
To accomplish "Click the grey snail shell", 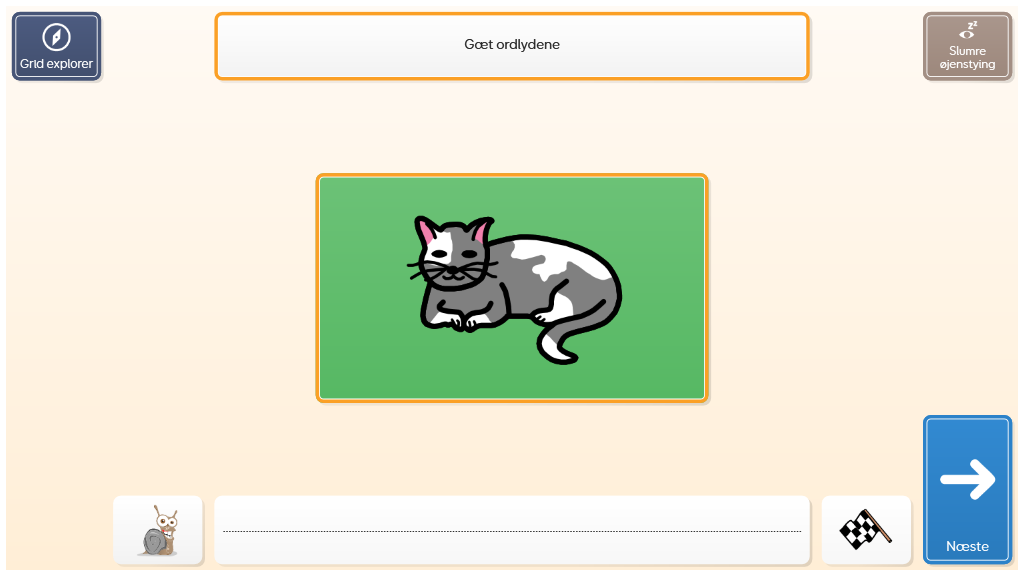I will pyautogui.click(x=155, y=542).
